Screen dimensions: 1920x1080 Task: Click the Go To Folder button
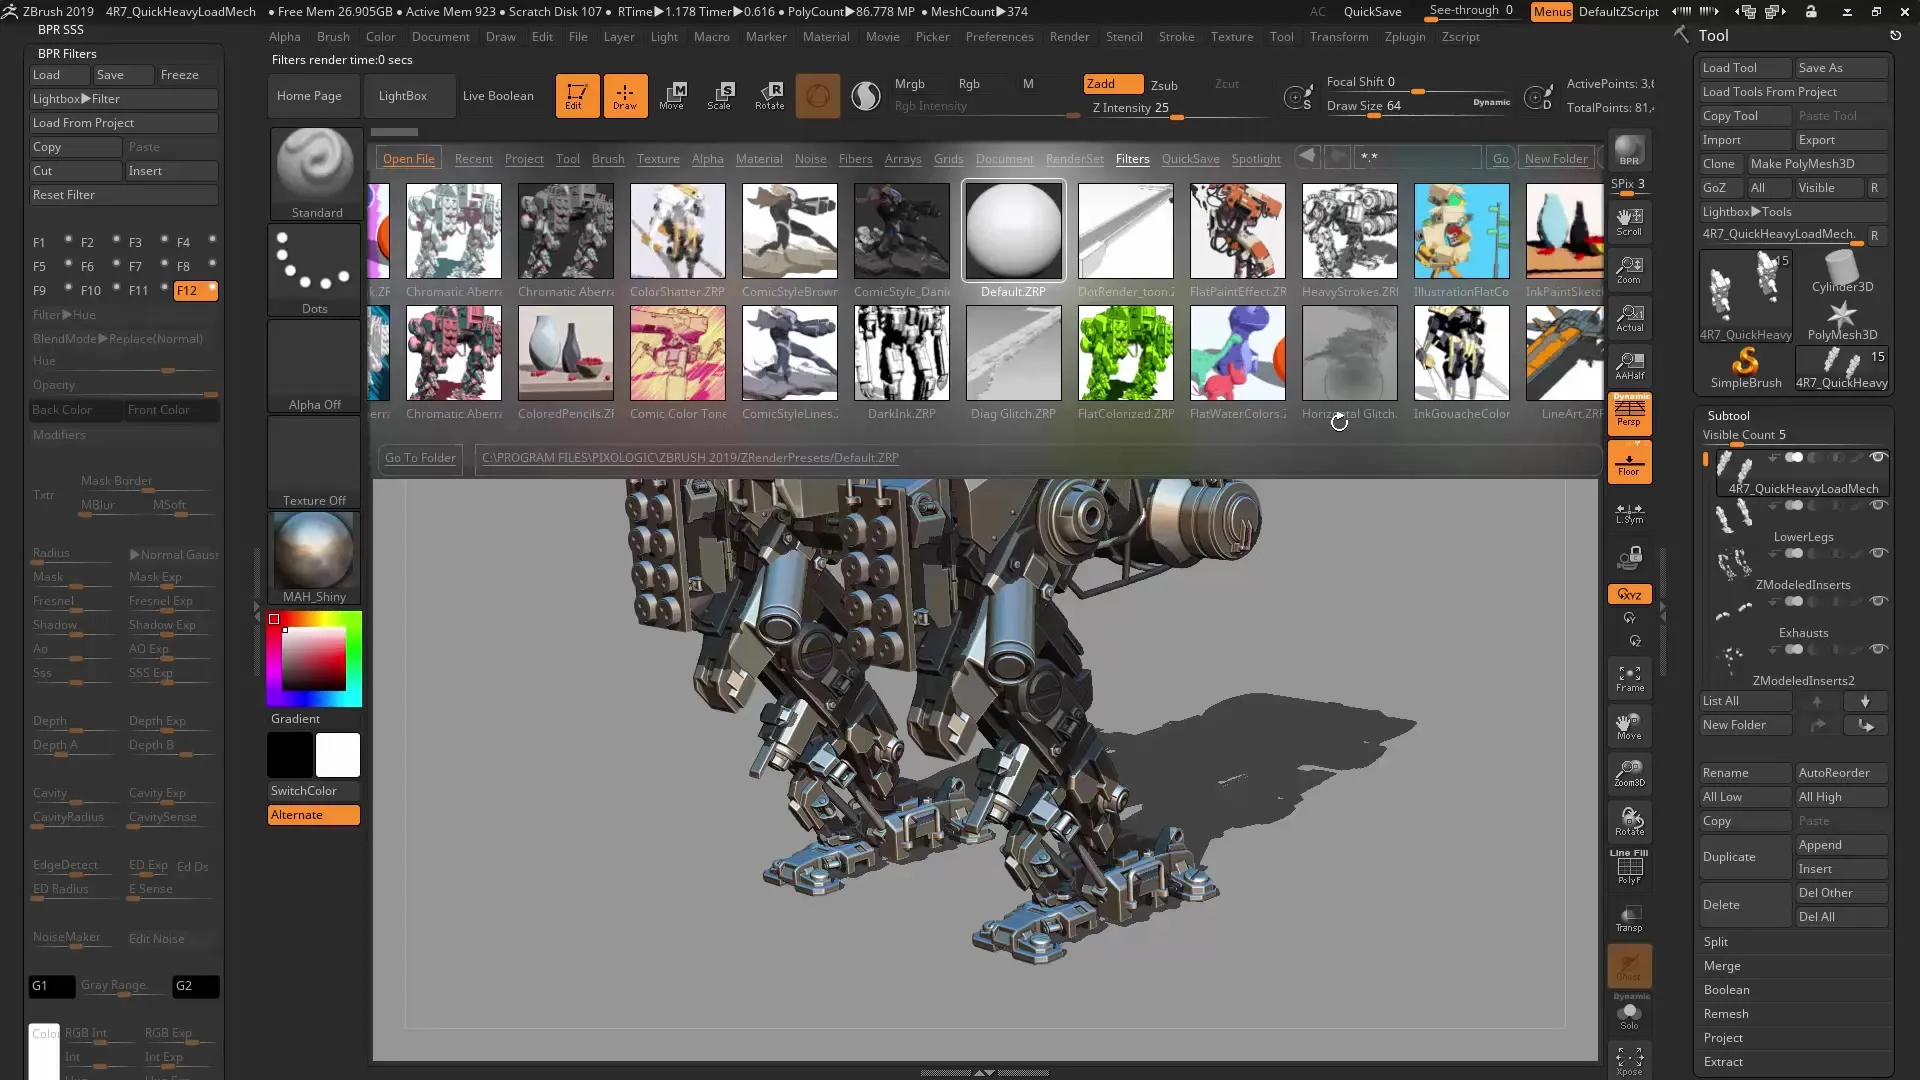420,458
